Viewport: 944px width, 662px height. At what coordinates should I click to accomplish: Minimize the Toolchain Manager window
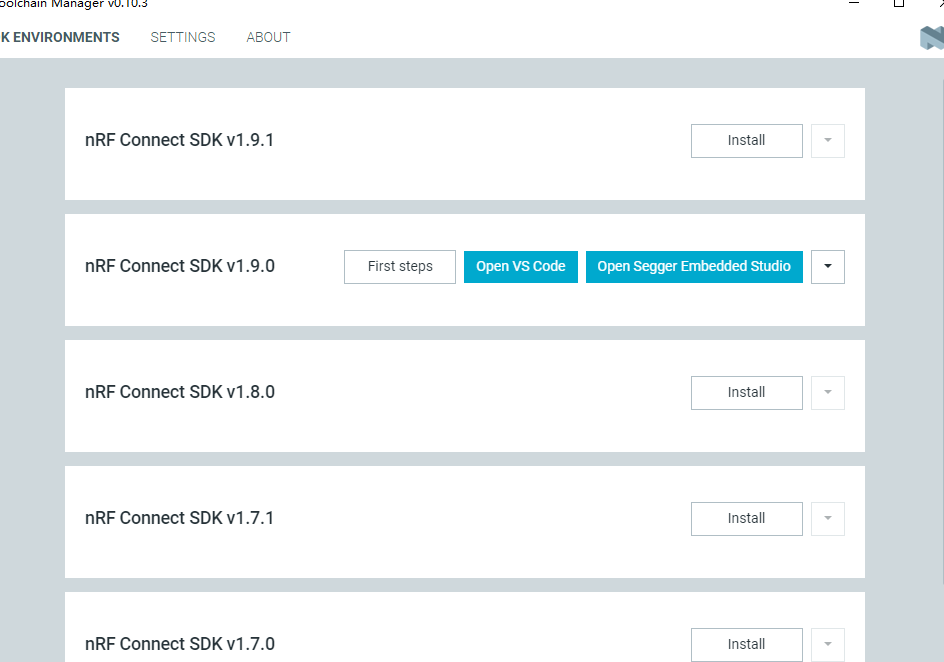pyautogui.click(x=854, y=4)
